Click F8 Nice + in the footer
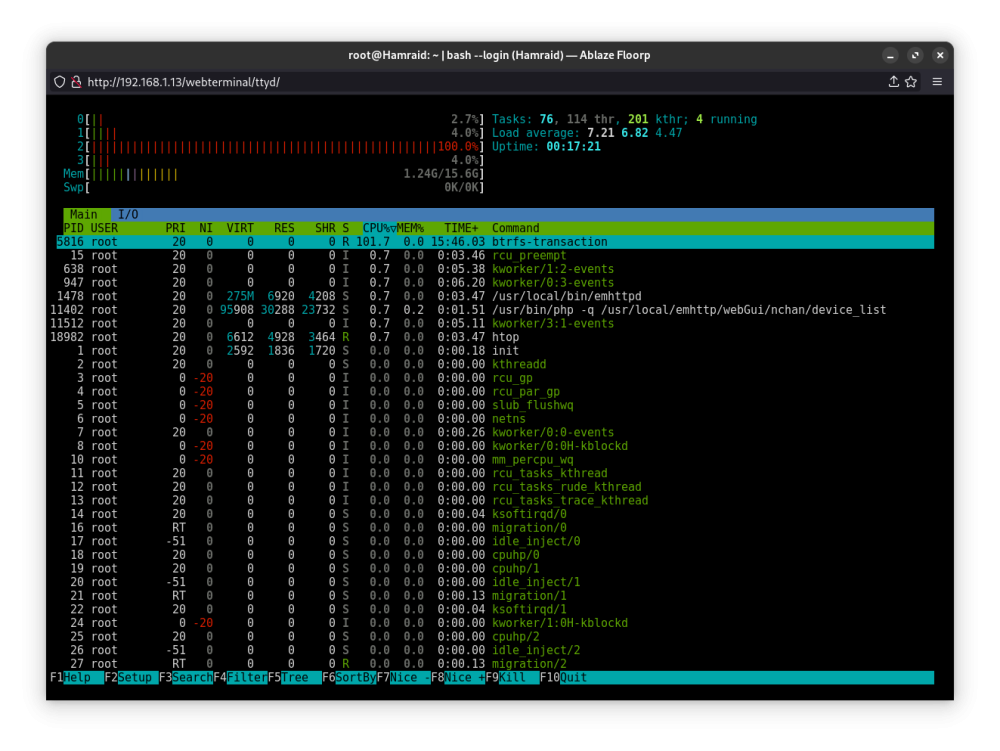Viewport: 1000px width, 751px height. click(x=458, y=678)
